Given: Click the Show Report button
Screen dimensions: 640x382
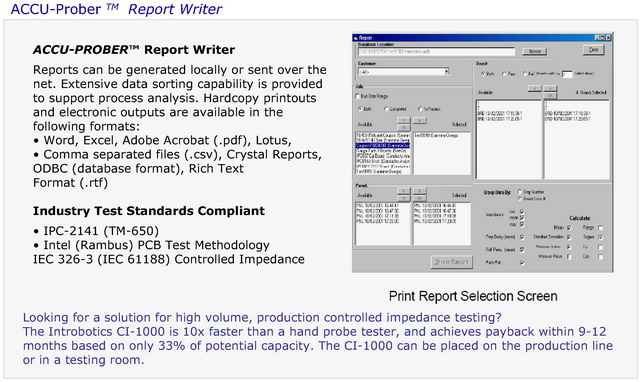Looking at the screenshot, I should pyautogui.click(x=451, y=262).
